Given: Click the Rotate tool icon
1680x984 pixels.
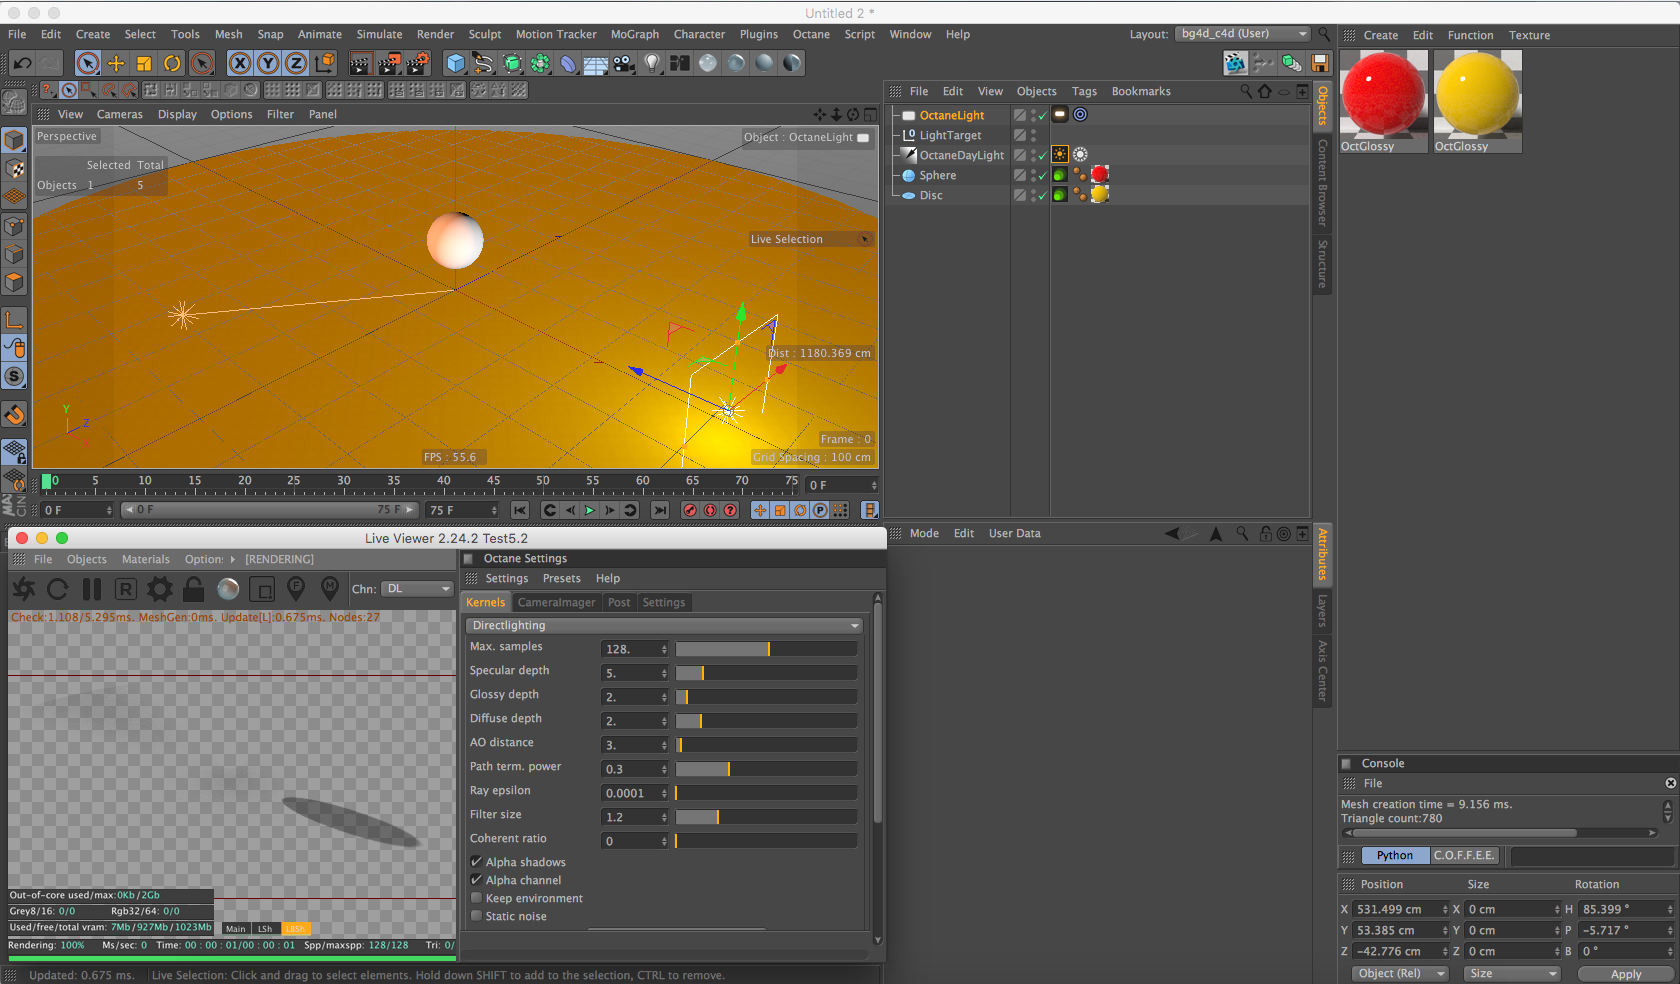Looking at the screenshot, I should point(172,64).
